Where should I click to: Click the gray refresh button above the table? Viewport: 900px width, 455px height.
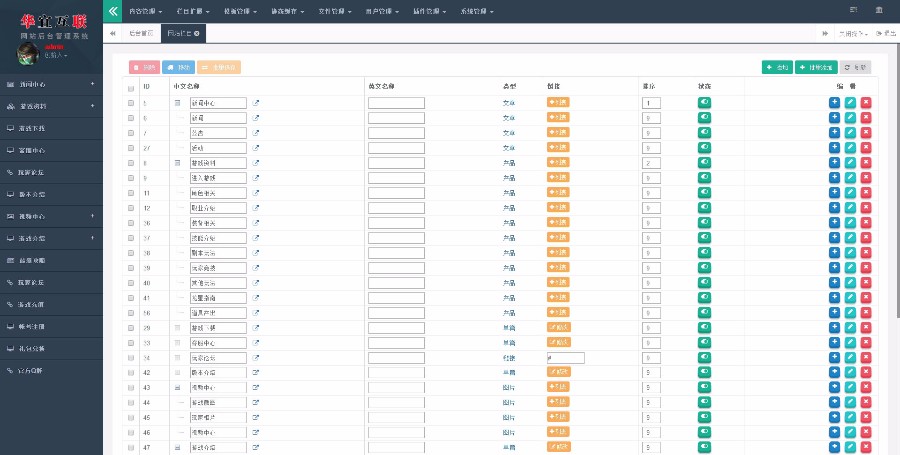pos(855,67)
